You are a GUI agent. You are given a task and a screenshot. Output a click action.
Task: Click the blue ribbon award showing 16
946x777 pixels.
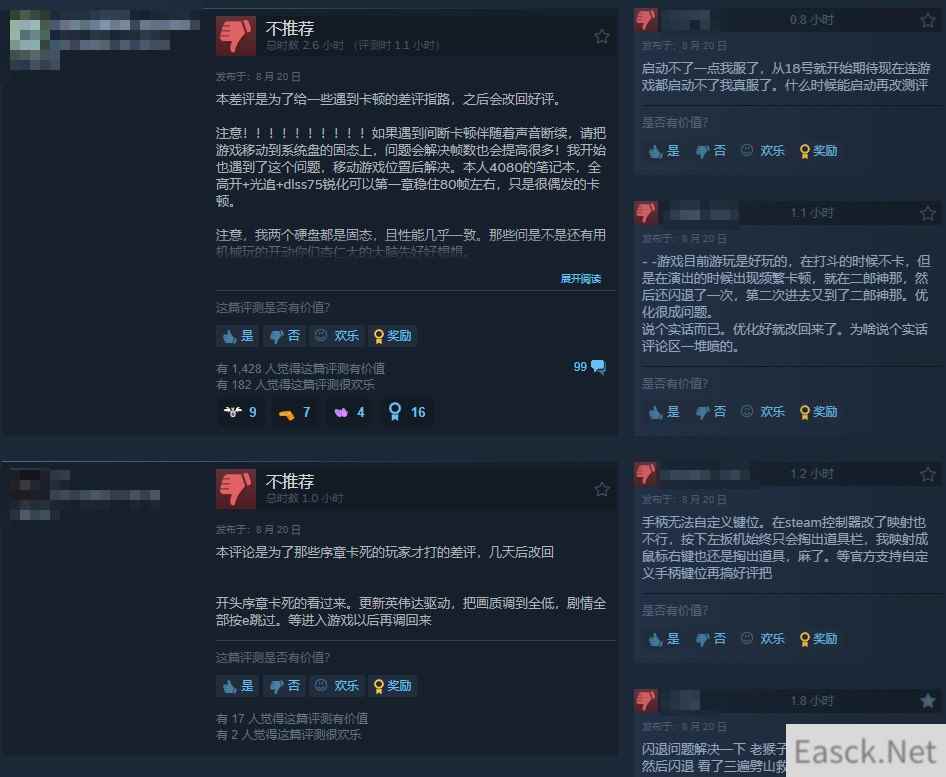407,412
